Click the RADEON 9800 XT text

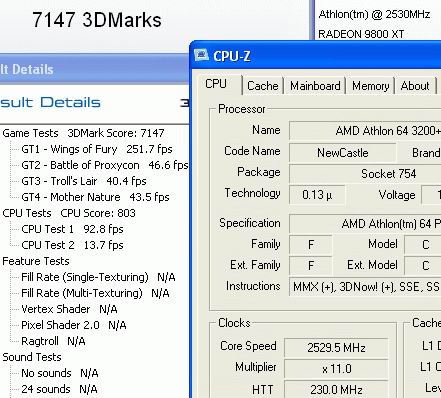[x=361, y=34]
